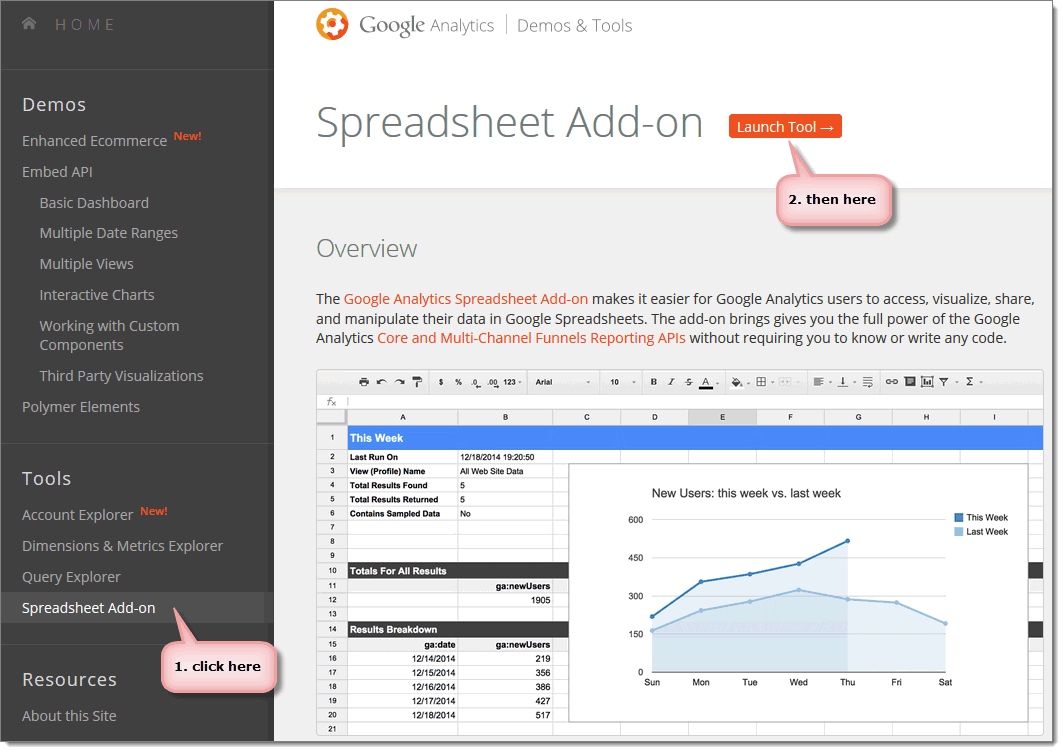Click the Vertical align icon
1063x752 pixels.
[843, 382]
